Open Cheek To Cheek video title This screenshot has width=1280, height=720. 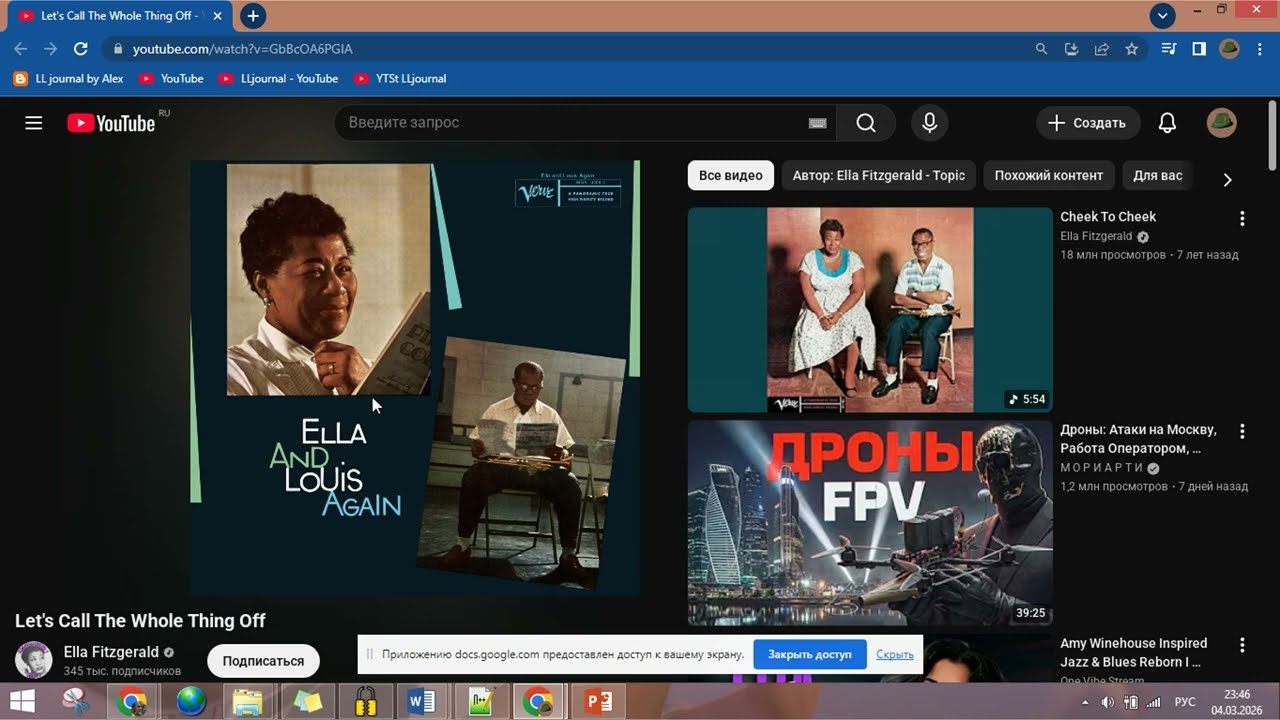pyautogui.click(x=1108, y=217)
